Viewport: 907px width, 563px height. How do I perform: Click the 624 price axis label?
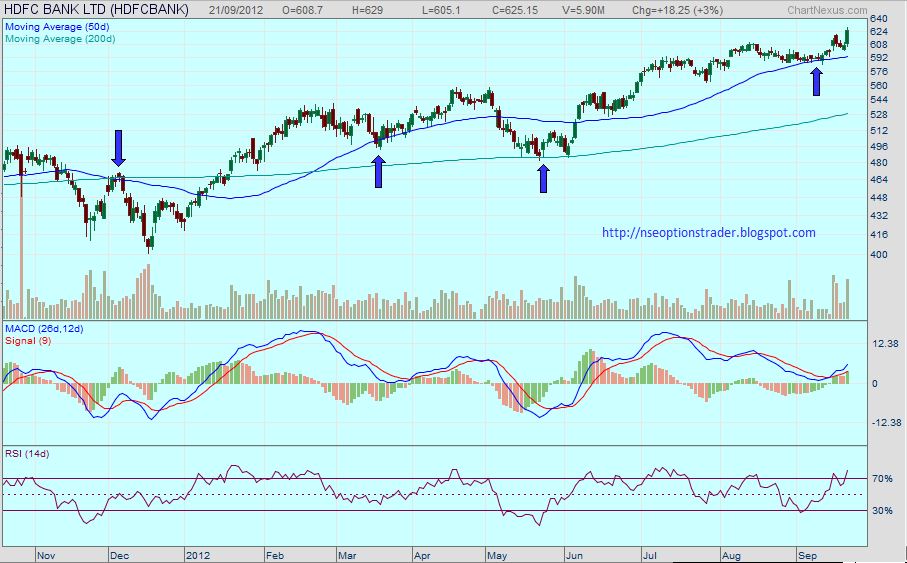pyautogui.click(x=879, y=31)
